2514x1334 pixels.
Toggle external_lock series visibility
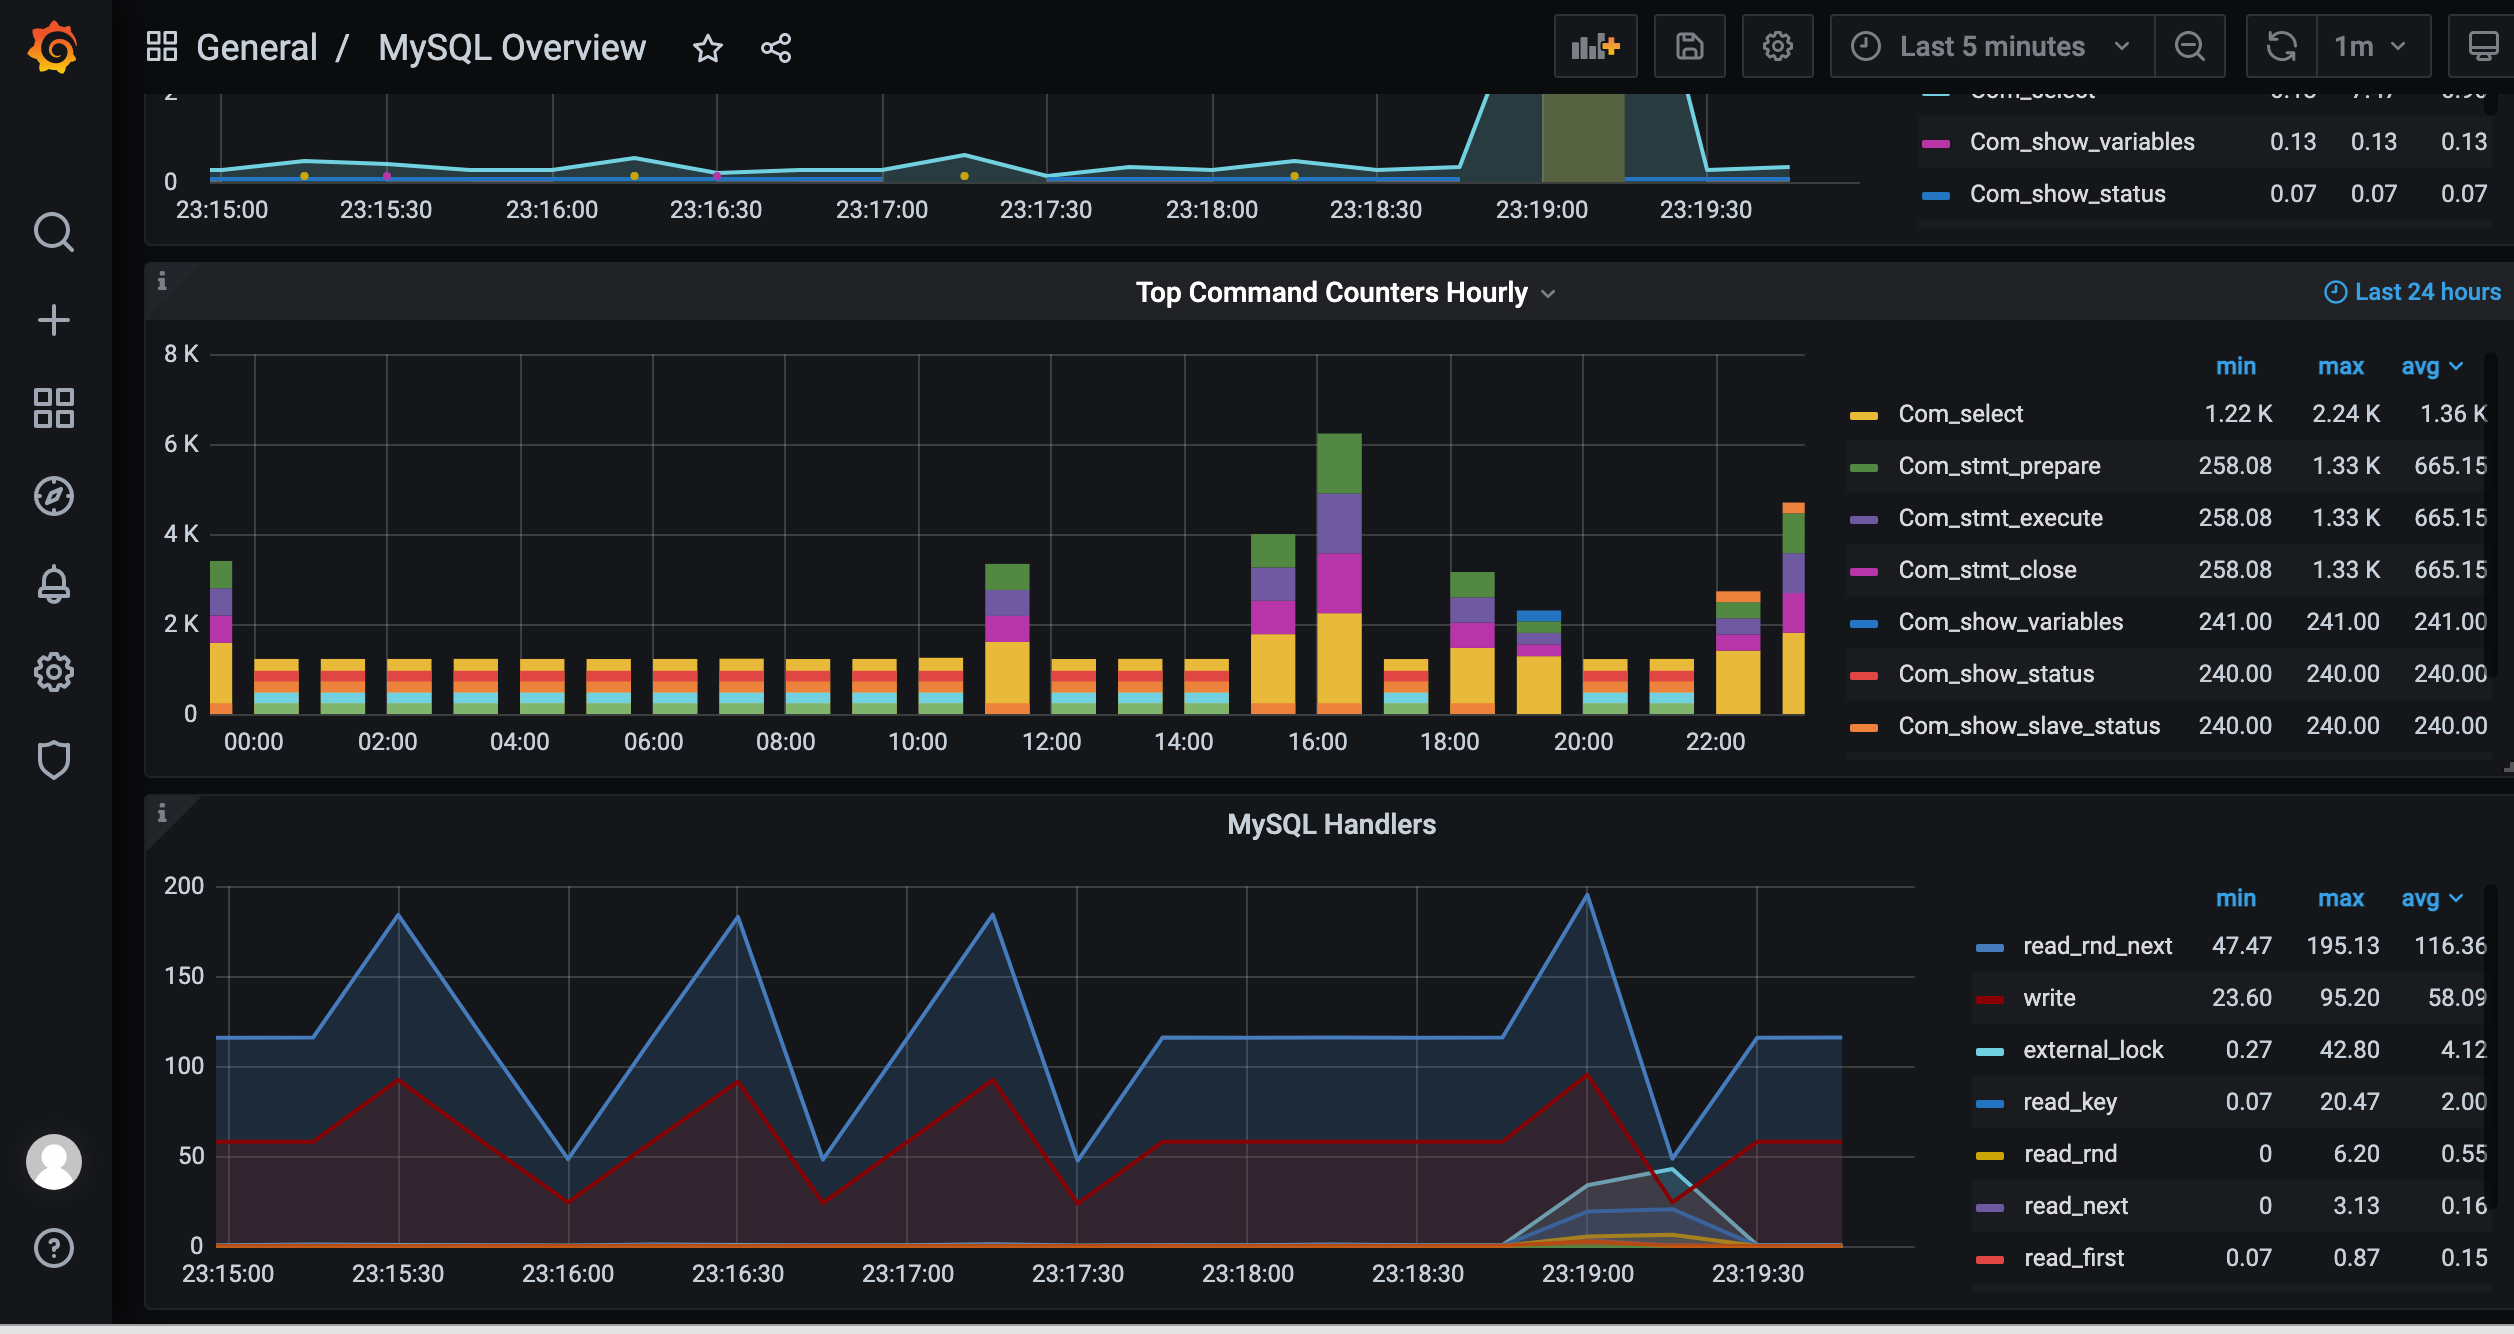2093,1050
